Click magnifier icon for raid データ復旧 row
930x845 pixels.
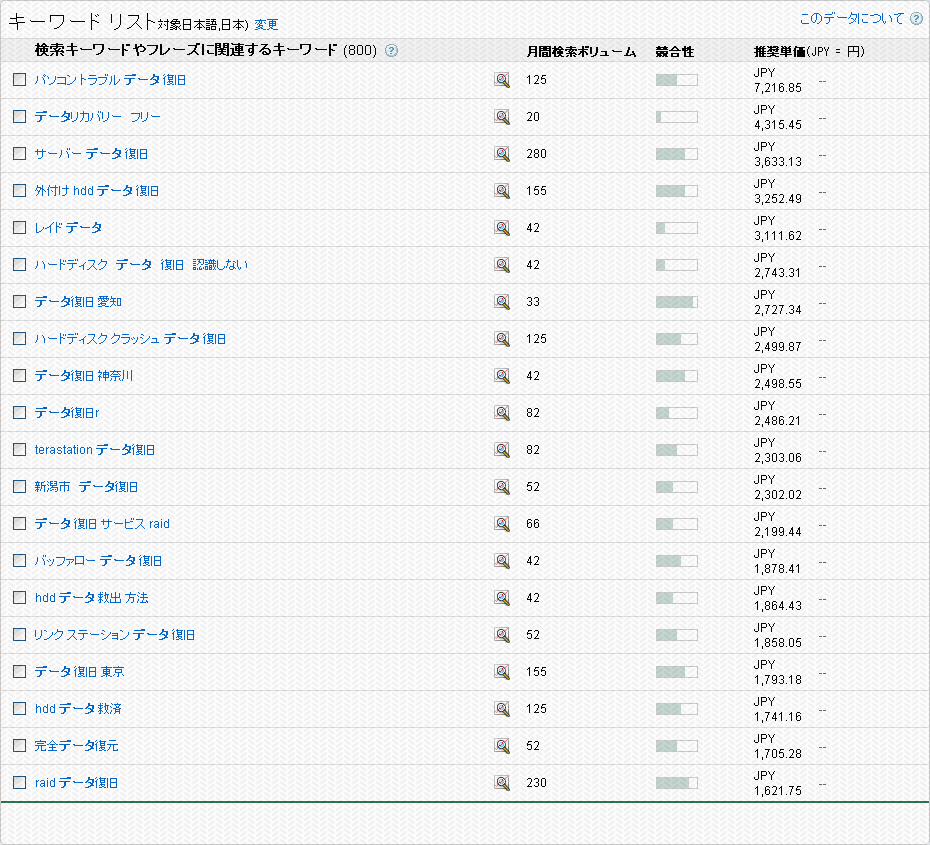502,783
